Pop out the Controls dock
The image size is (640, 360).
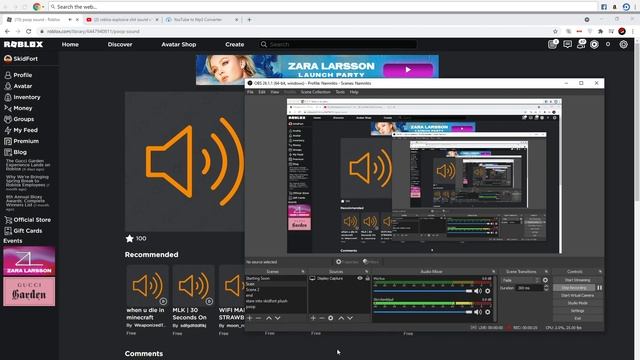pyautogui.click(x=600, y=271)
